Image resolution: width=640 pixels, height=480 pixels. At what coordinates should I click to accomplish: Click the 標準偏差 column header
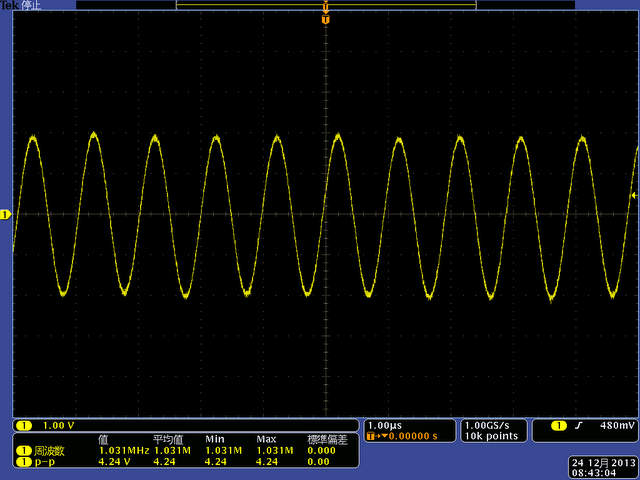[x=327, y=440]
